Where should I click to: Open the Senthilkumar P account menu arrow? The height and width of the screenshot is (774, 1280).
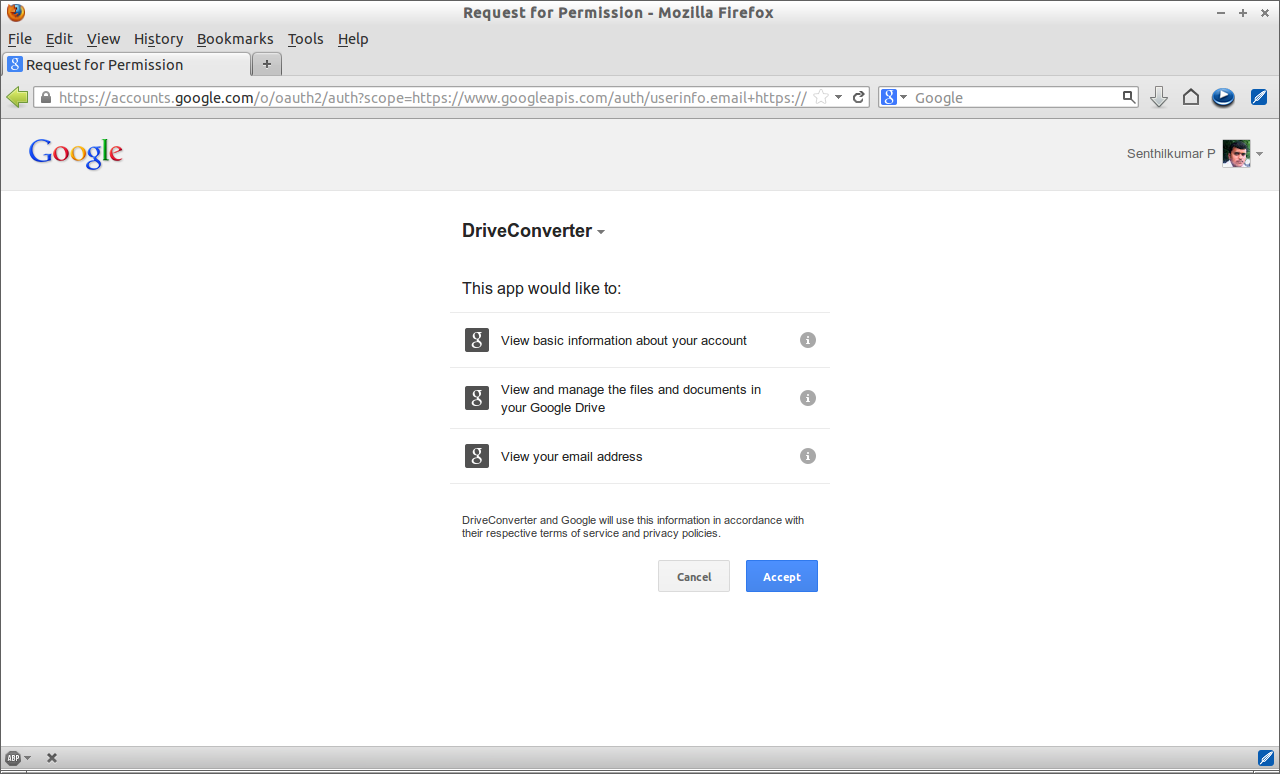[1259, 154]
